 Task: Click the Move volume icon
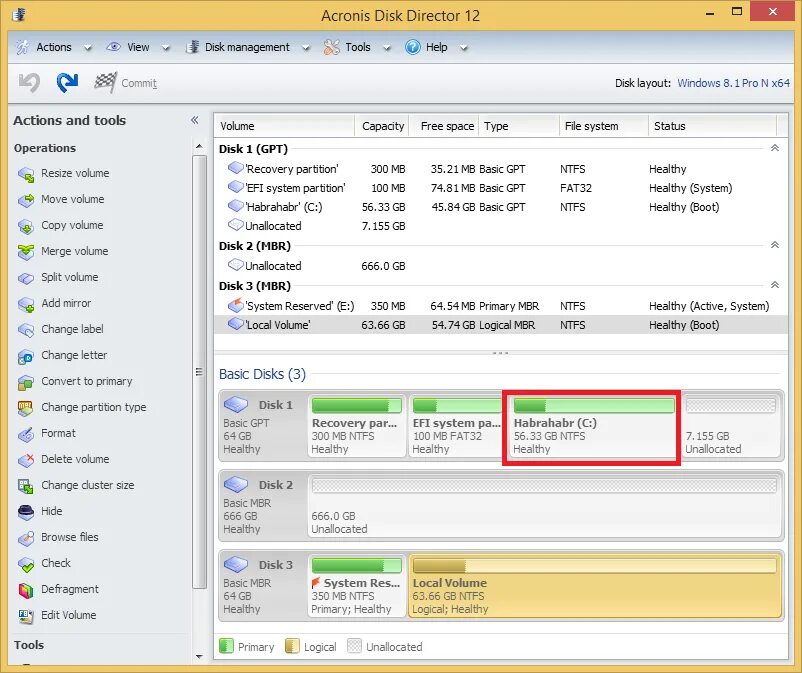coord(26,199)
